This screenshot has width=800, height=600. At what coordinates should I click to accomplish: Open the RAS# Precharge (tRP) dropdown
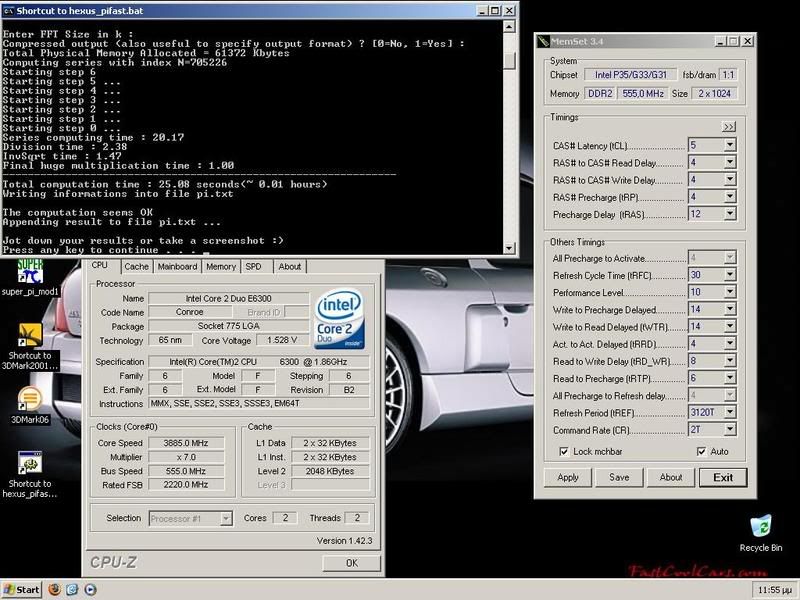click(x=730, y=197)
